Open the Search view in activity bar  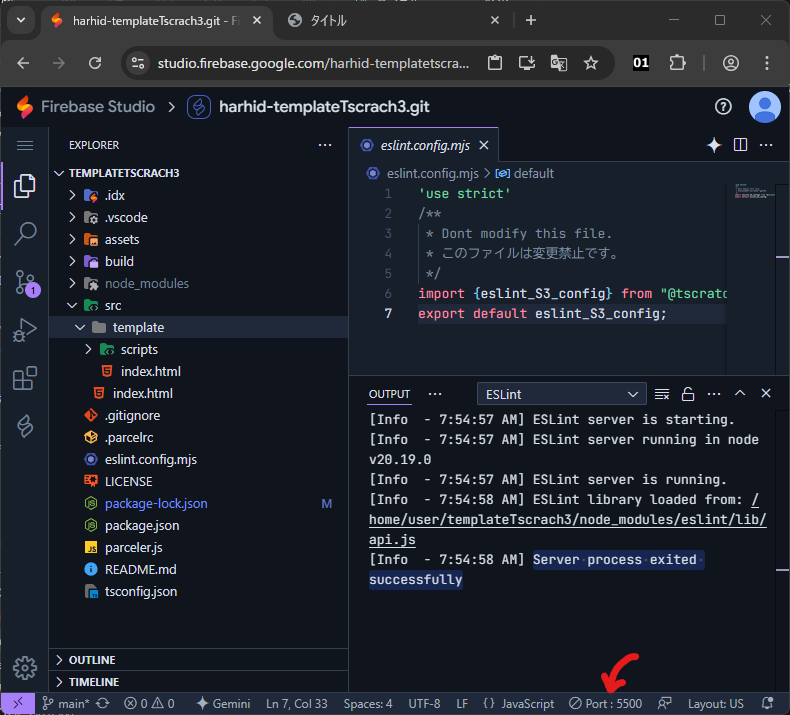point(24,234)
